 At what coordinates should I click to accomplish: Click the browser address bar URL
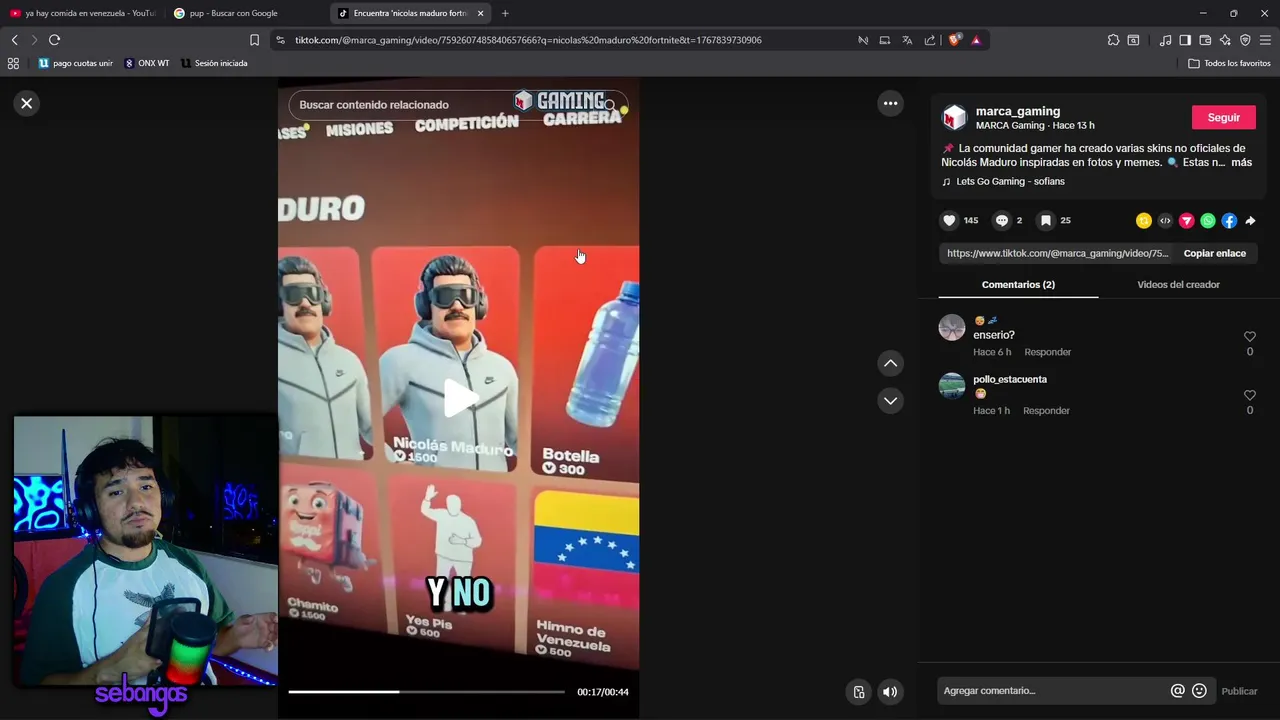[x=528, y=40]
